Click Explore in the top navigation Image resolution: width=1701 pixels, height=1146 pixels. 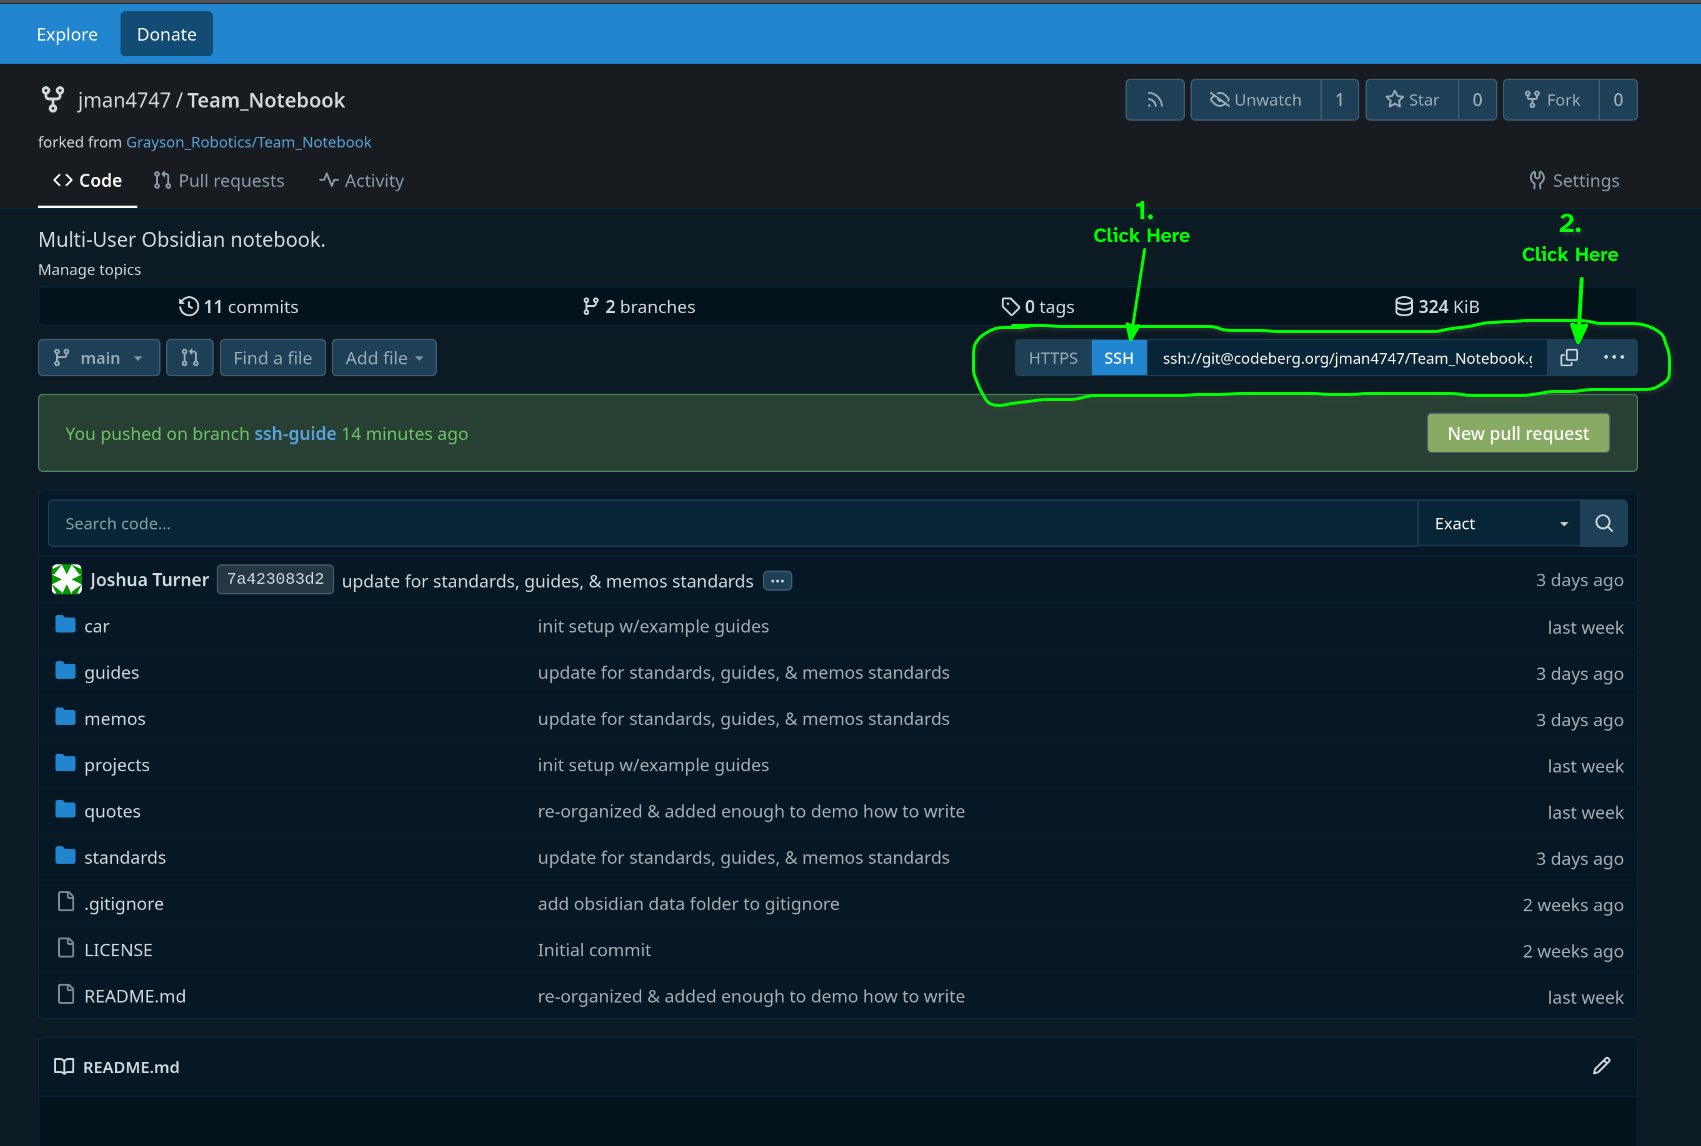67,34
